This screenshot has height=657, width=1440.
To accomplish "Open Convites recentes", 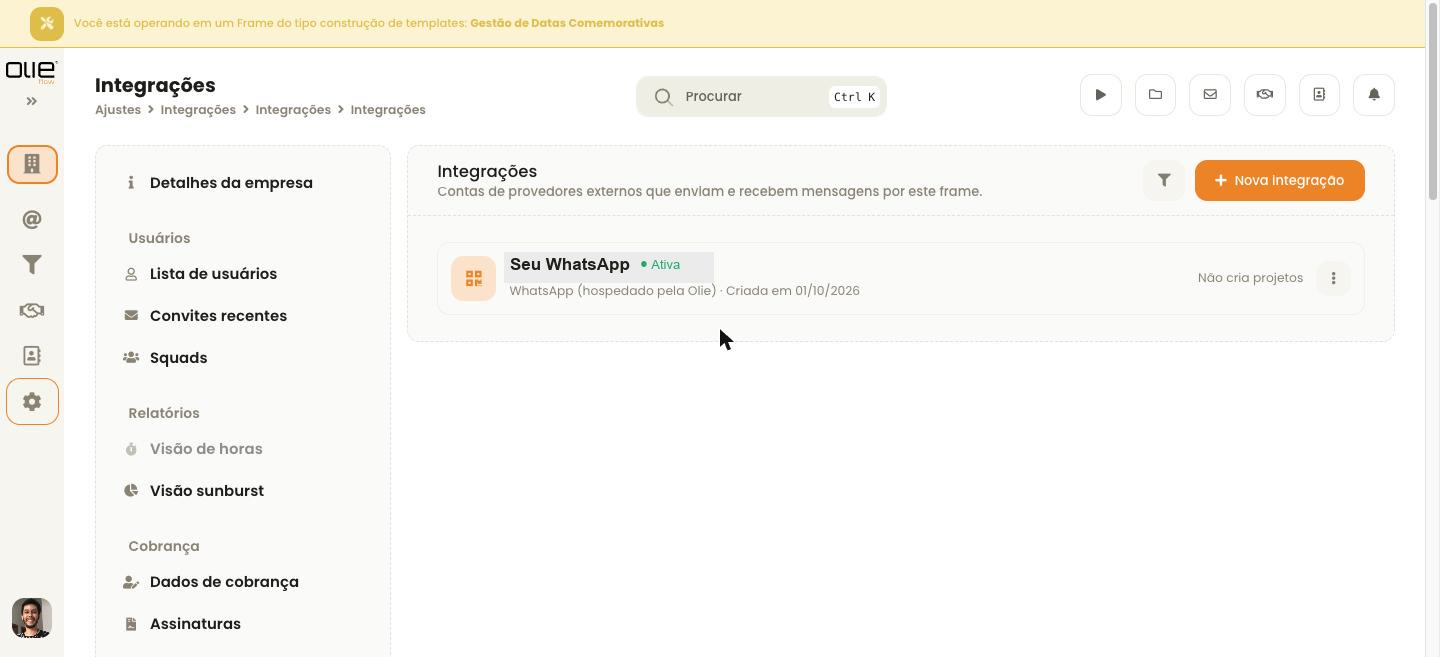I will click(218, 316).
